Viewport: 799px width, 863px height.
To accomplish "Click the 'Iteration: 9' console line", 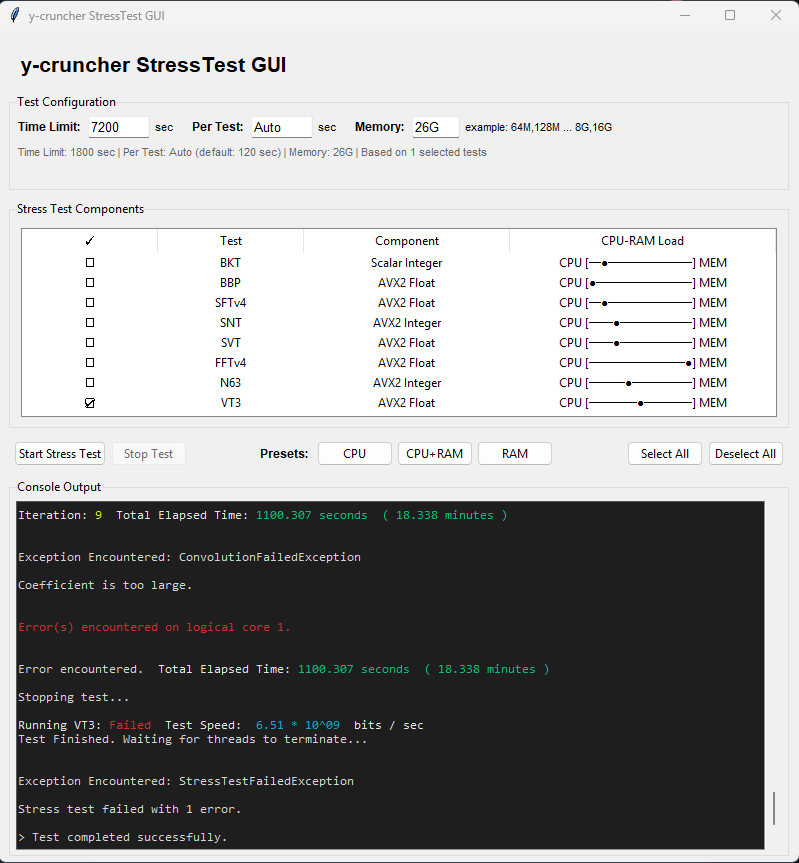I will (262, 515).
